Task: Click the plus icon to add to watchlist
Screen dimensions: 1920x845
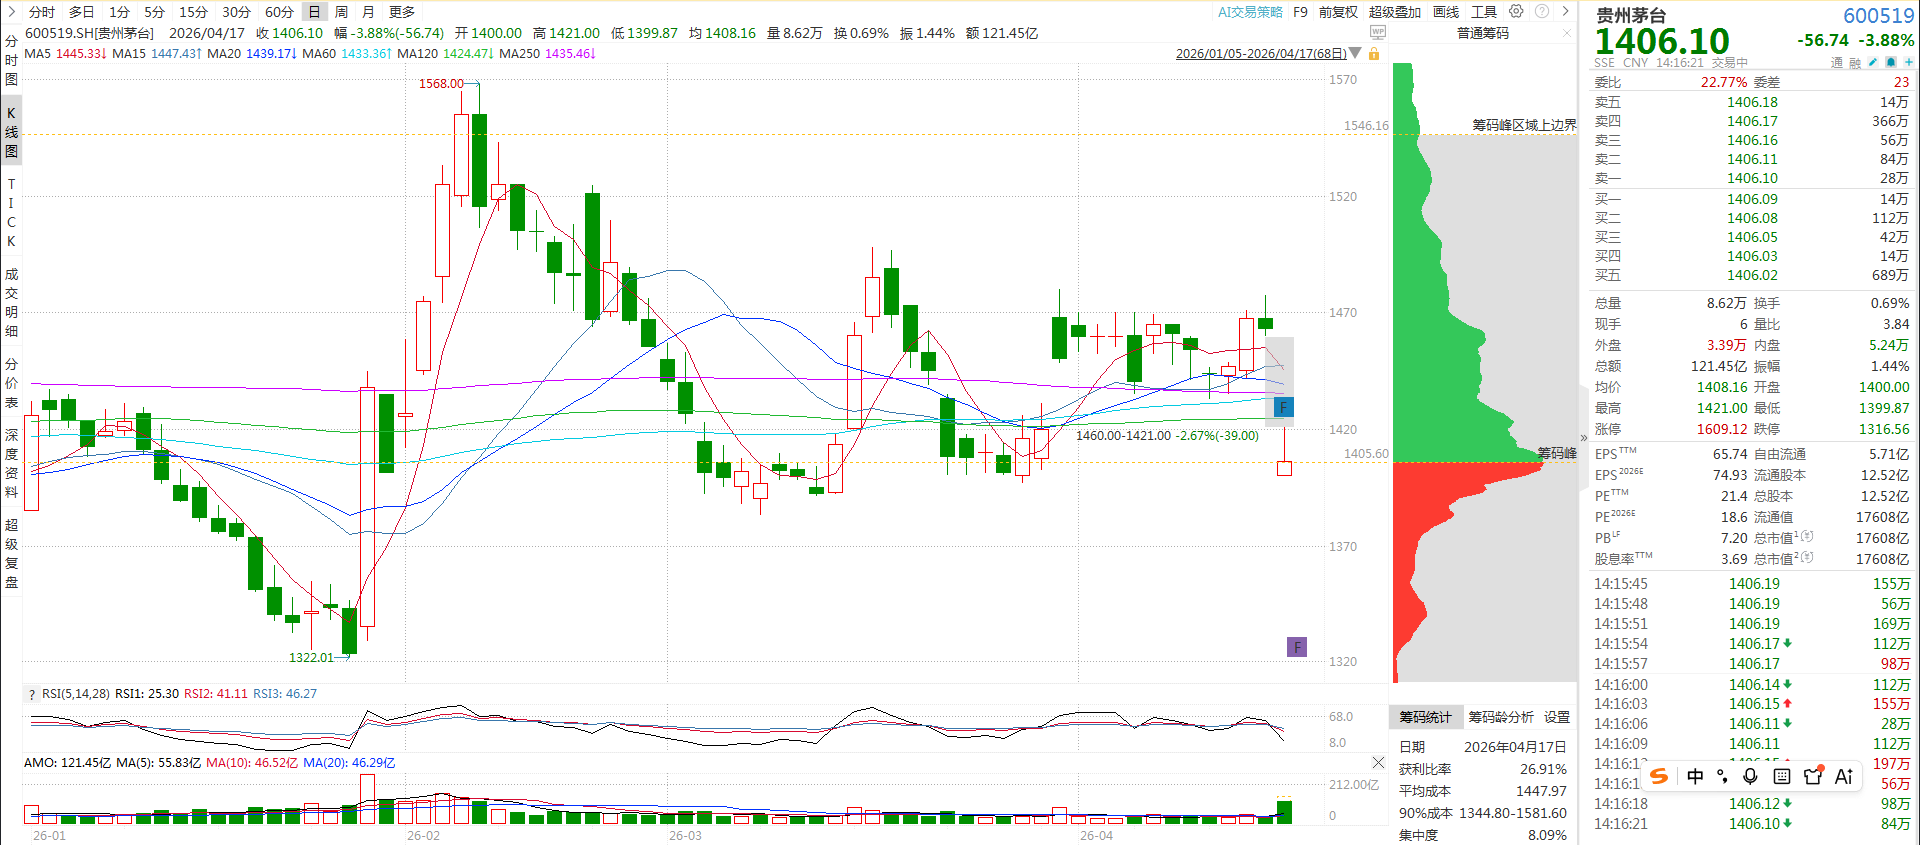Action: (1908, 62)
